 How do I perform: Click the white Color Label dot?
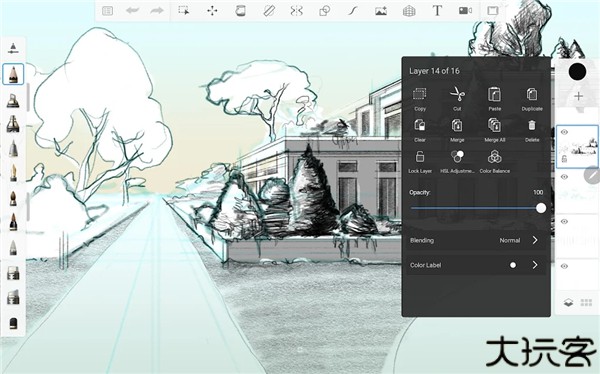click(513, 265)
